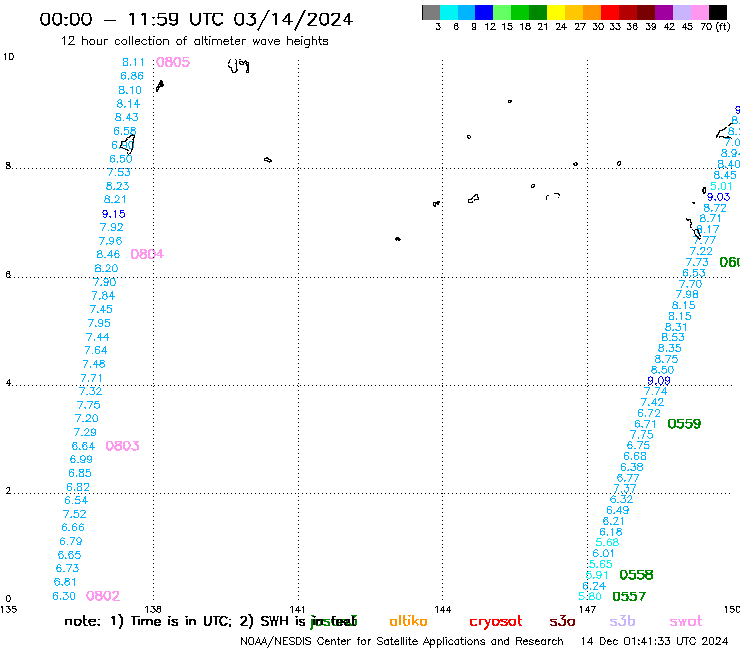The image size is (740, 650).
Task: Click the '8.31' wave height value
Action: (676, 327)
